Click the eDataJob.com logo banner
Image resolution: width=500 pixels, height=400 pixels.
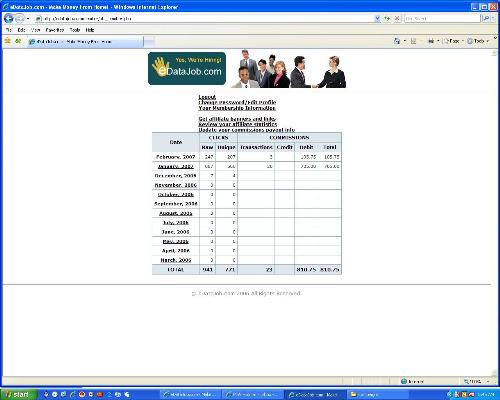(187, 68)
